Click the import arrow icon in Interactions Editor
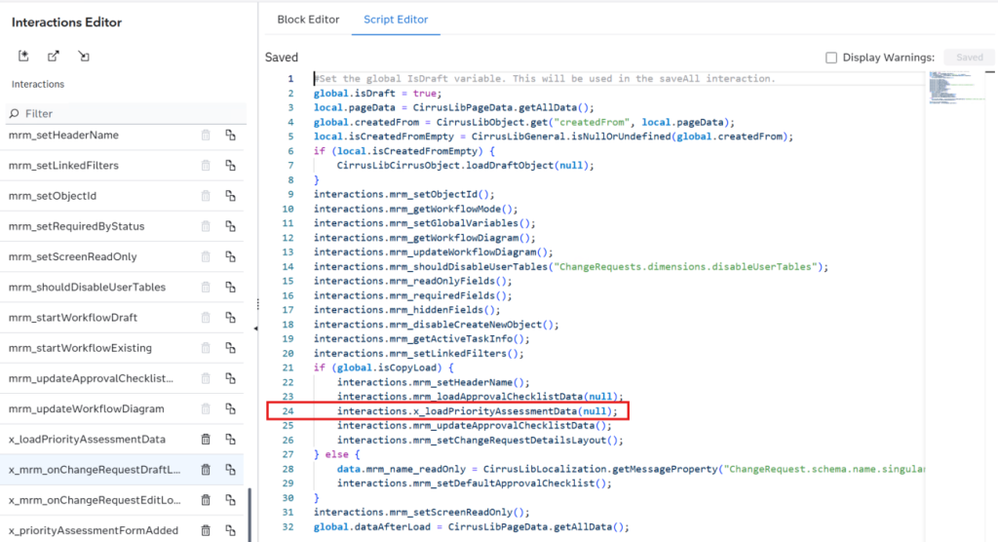Image resolution: width=998 pixels, height=542 pixels. (83, 56)
